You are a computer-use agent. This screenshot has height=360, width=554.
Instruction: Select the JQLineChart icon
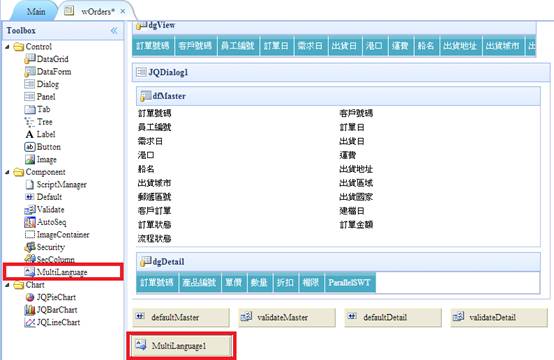30,322
